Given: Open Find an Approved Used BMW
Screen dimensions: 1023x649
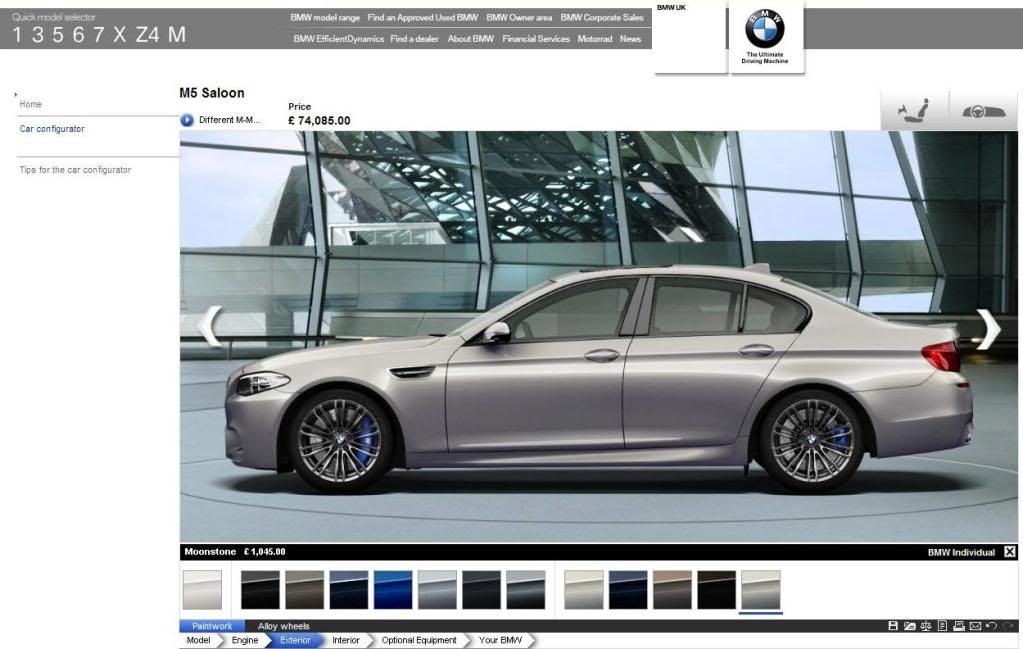Looking at the screenshot, I should click(x=423, y=18).
